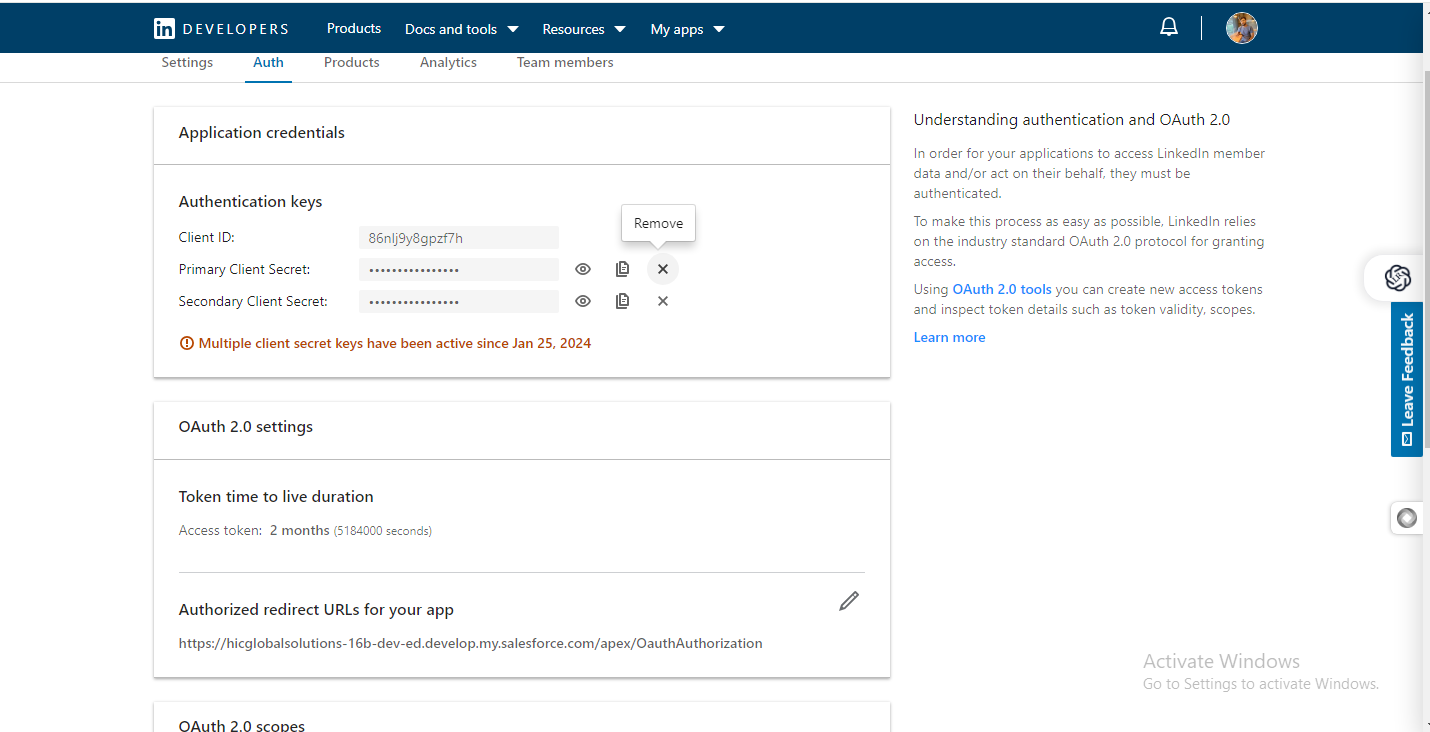Screen dimensions: 1430x732
Task: Click the Client ID field
Action: [x=458, y=238]
